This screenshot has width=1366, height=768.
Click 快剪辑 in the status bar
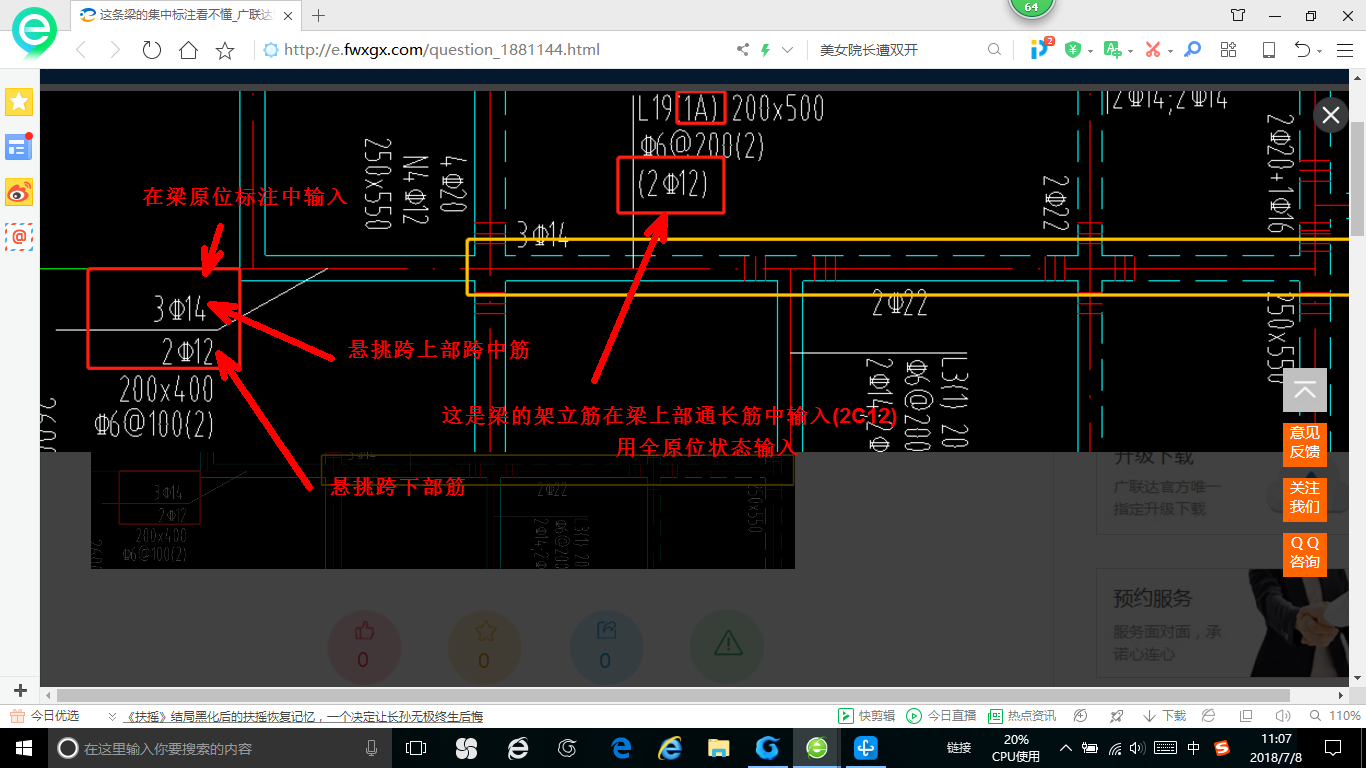pos(865,716)
